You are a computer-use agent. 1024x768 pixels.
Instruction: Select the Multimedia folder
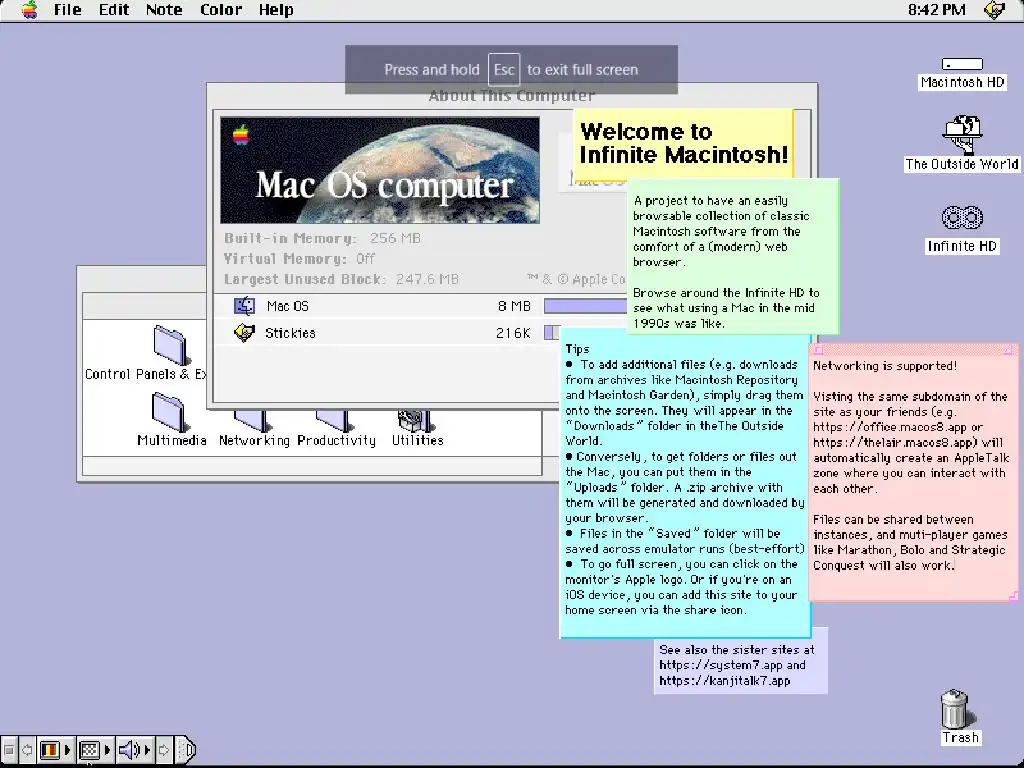pos(171,419)
